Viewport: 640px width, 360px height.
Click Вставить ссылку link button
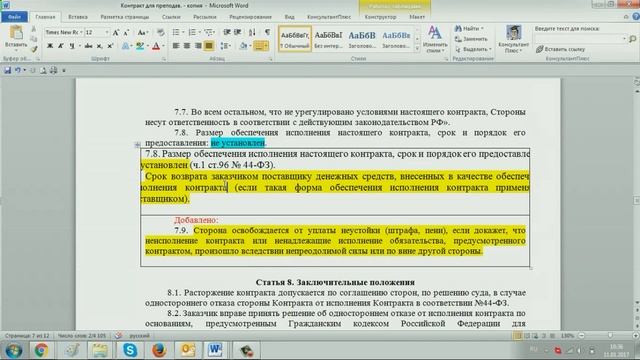click(x=560, y=49)
